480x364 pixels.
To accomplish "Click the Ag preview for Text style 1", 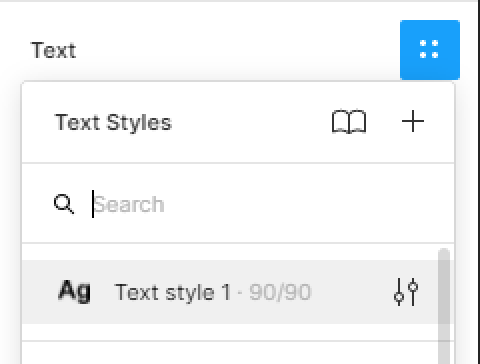I will click(x=74, y=291).
